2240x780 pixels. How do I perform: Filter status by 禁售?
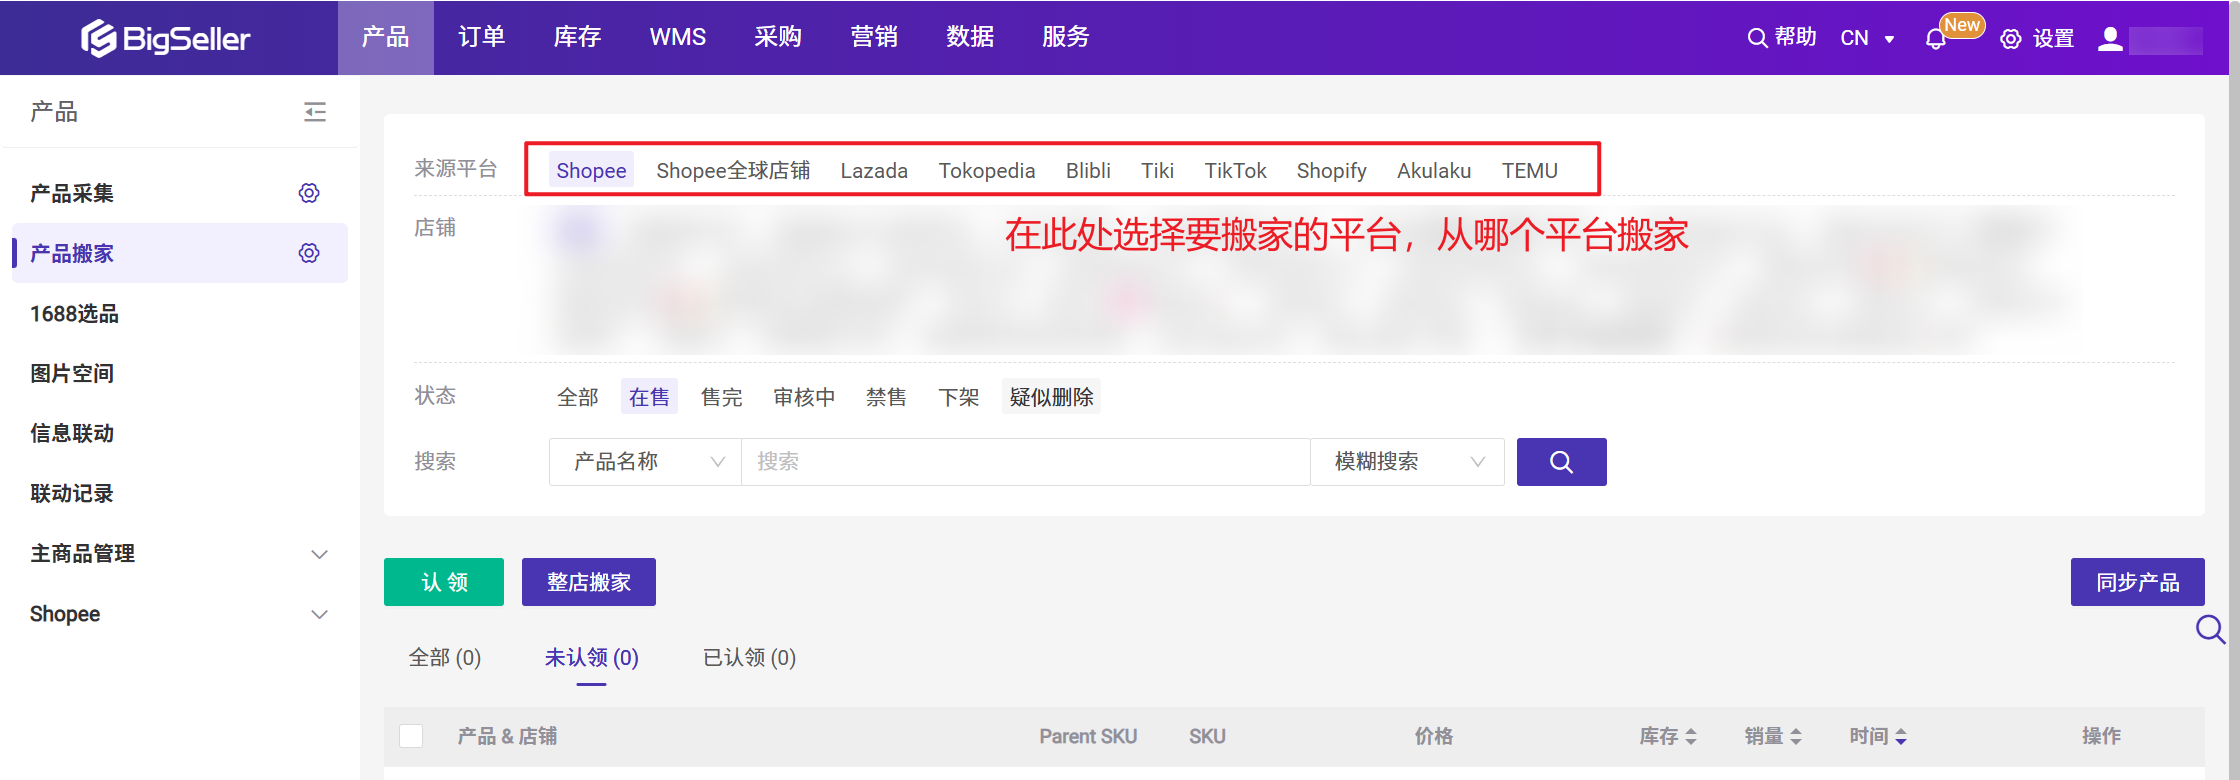pyautogui.click(x=887, y=397)
